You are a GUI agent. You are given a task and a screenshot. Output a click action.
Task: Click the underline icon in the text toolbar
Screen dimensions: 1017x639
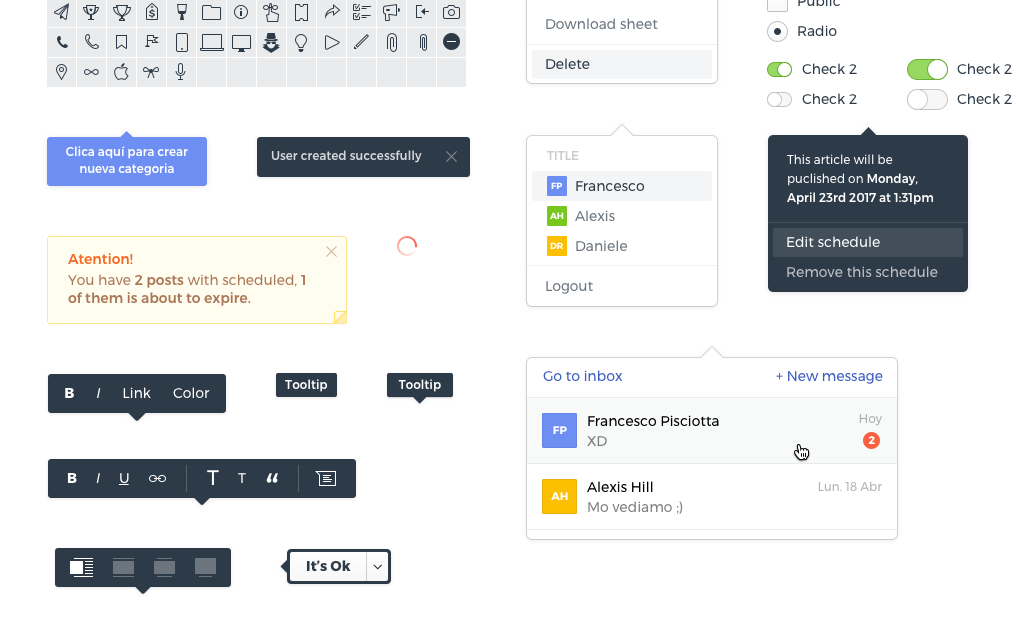pos(124,478)
